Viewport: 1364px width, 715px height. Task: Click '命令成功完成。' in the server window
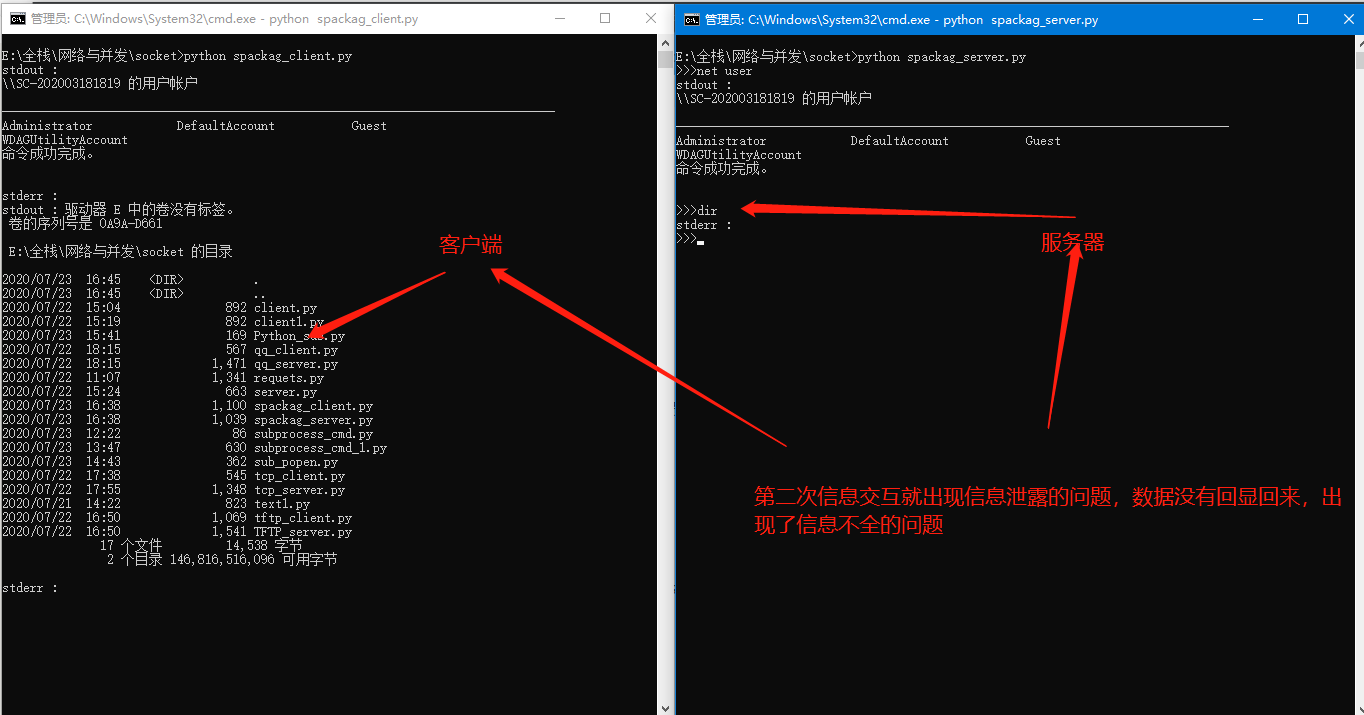coord(722,169)
